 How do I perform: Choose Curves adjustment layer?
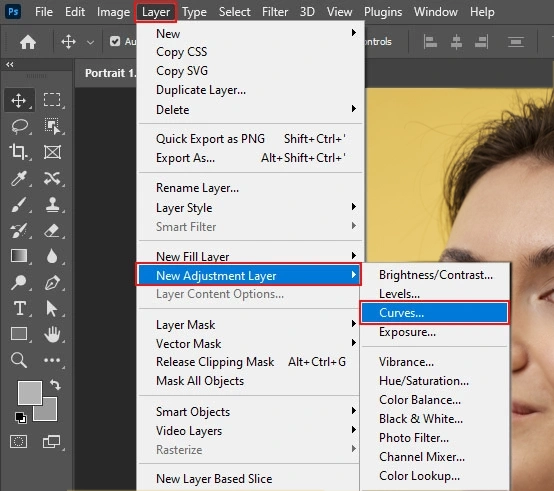point(435,313)
